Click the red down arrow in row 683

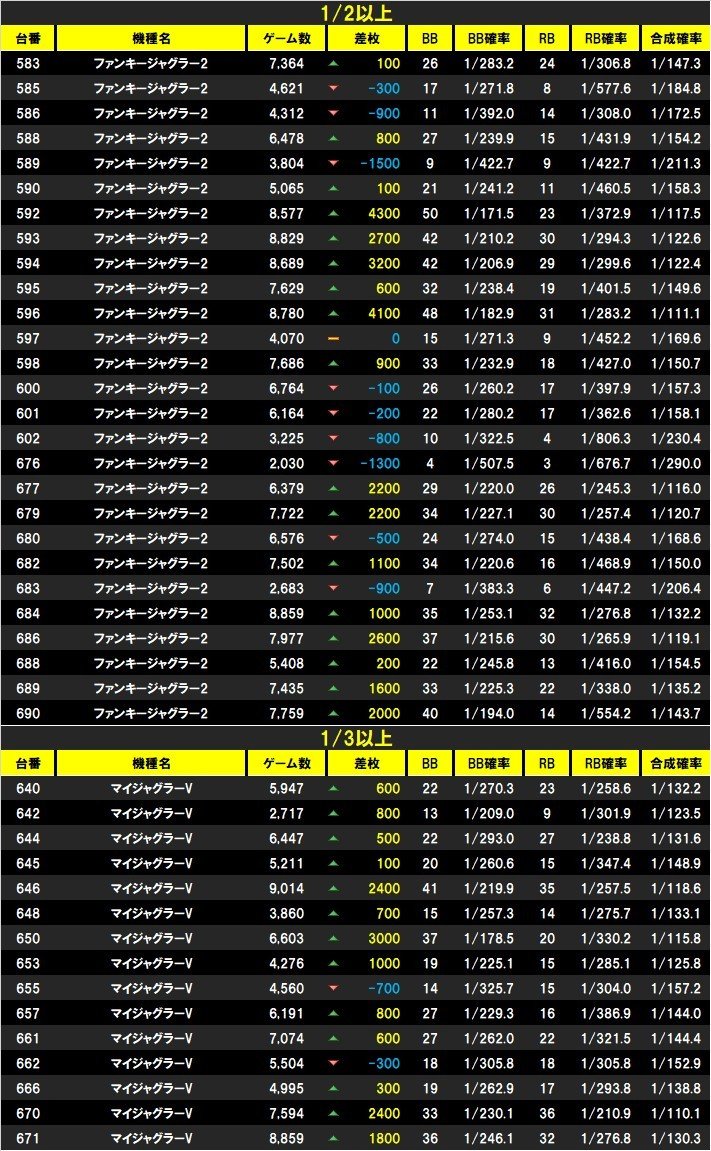pos(334,588)
